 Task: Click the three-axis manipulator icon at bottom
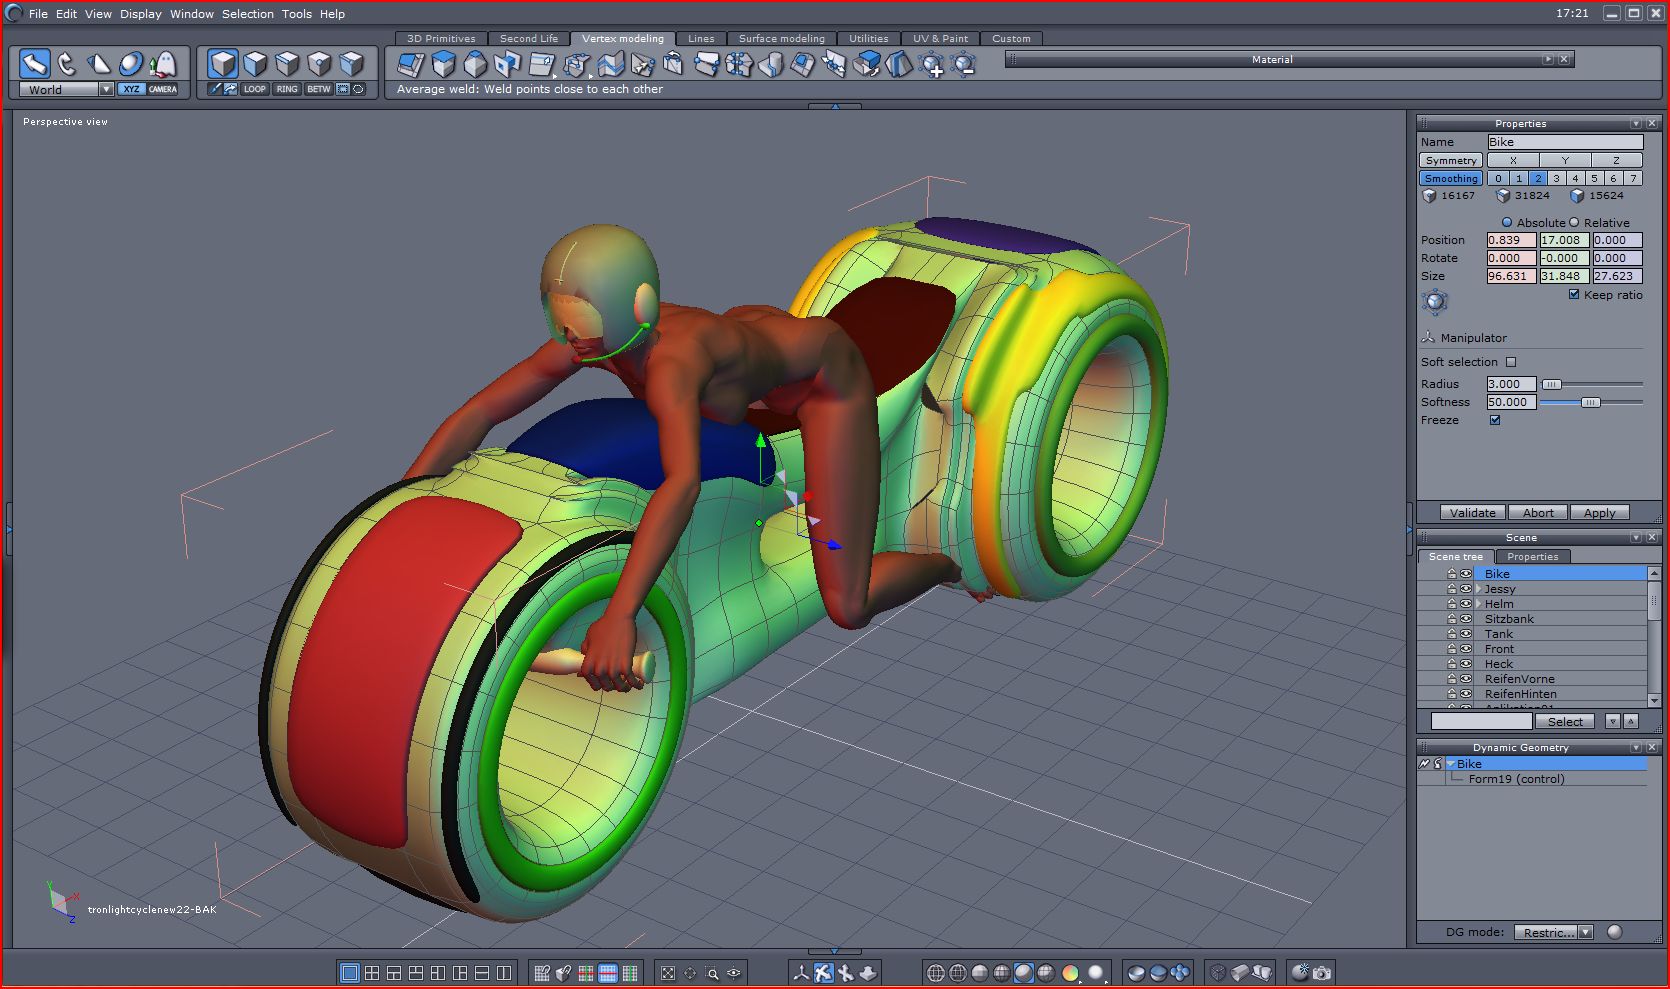point(801,972)
